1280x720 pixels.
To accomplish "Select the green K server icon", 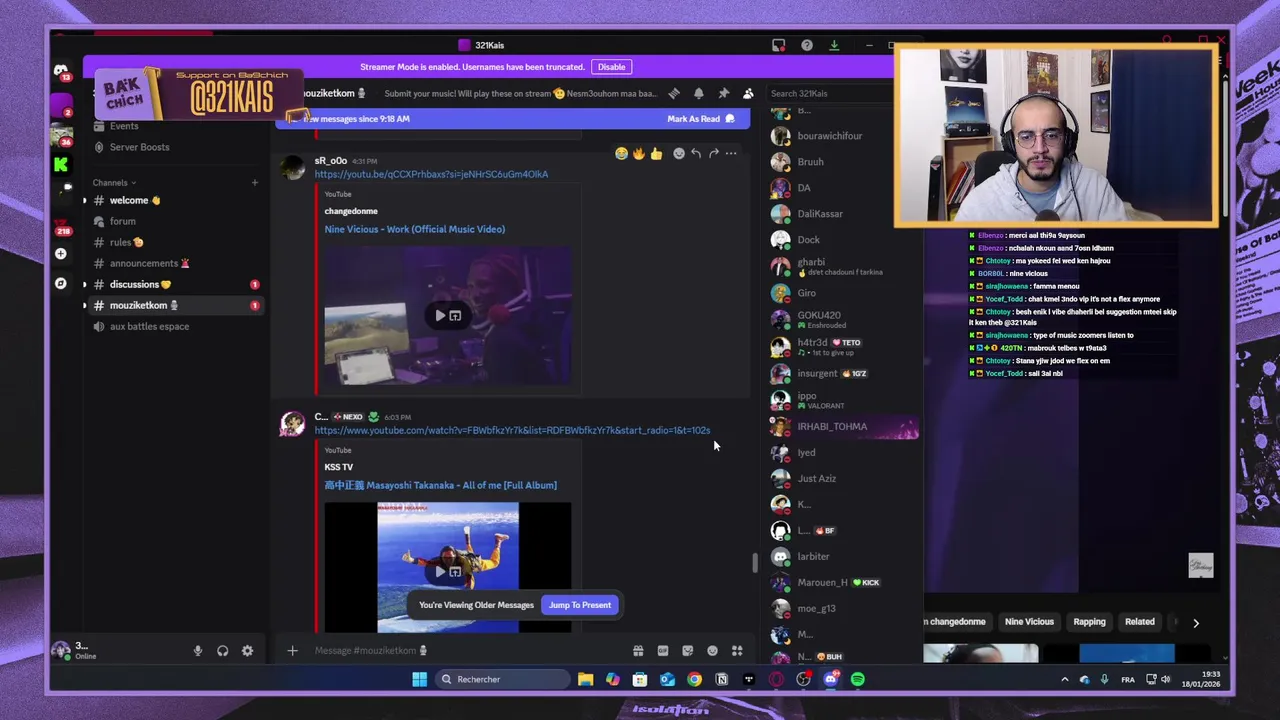I will click(61, 164).
